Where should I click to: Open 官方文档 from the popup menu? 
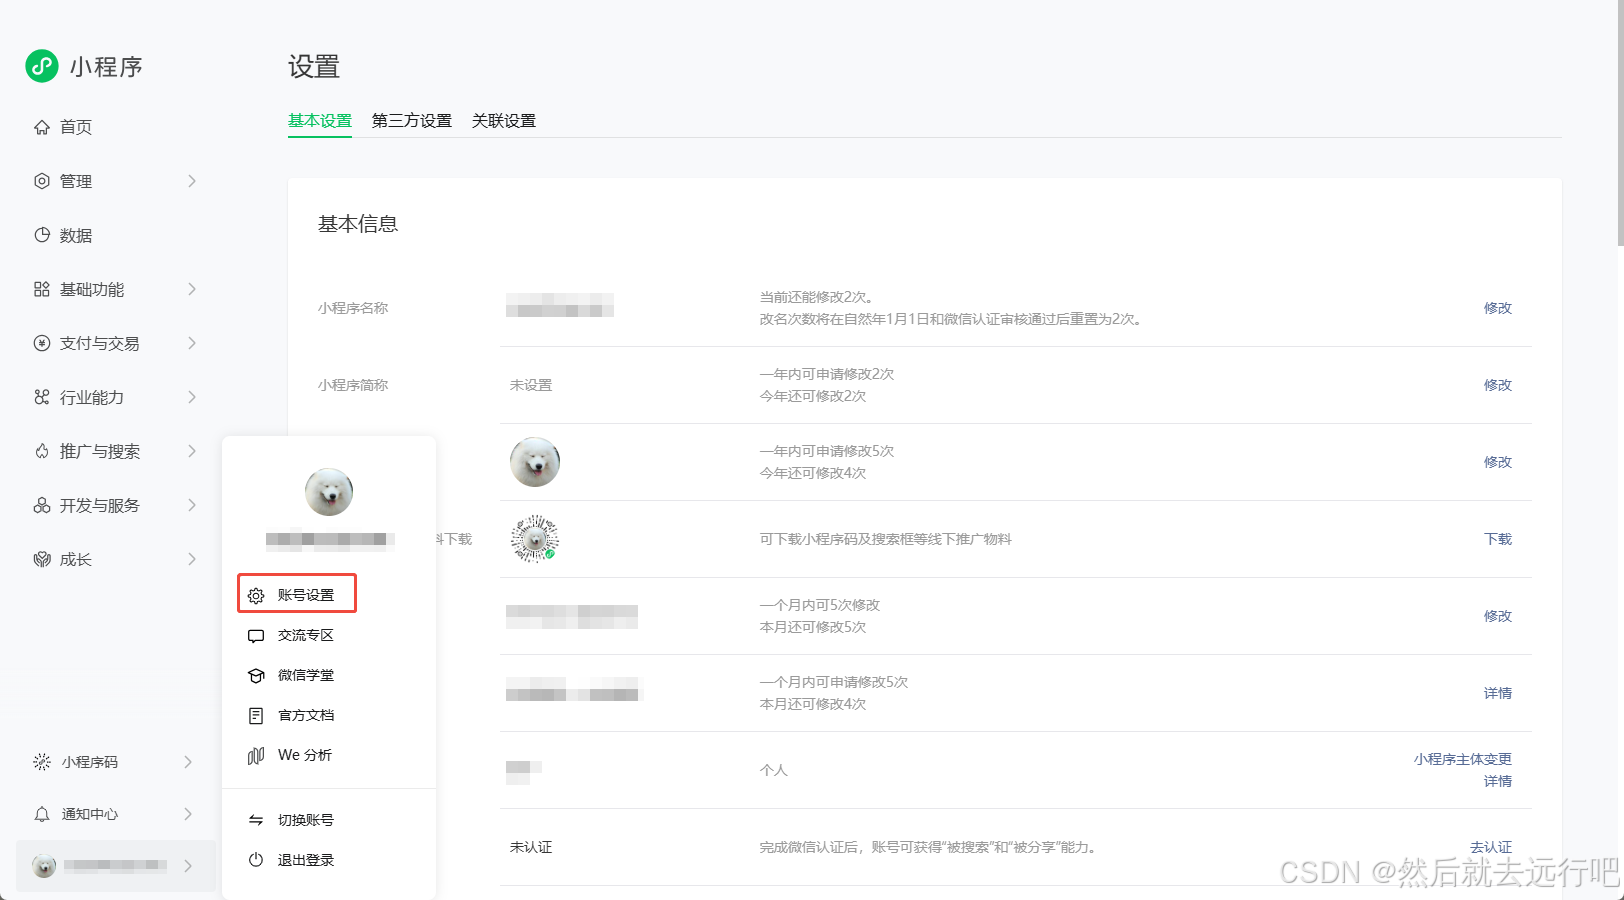tap(306, 716)
